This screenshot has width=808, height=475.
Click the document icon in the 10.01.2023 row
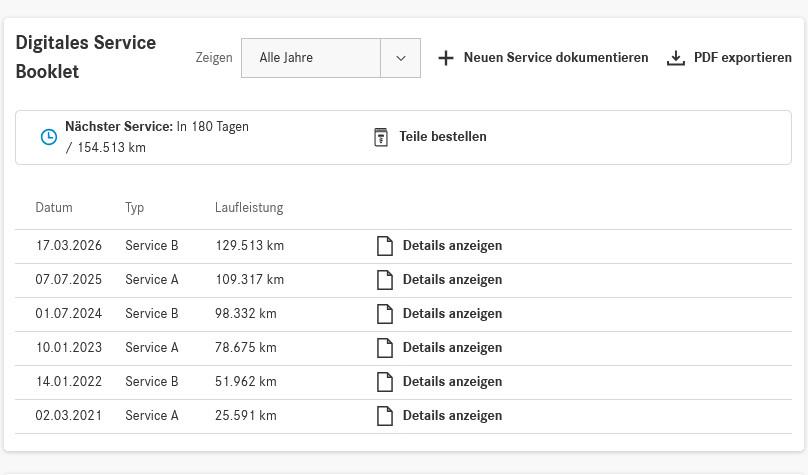(x=385, y=348)
